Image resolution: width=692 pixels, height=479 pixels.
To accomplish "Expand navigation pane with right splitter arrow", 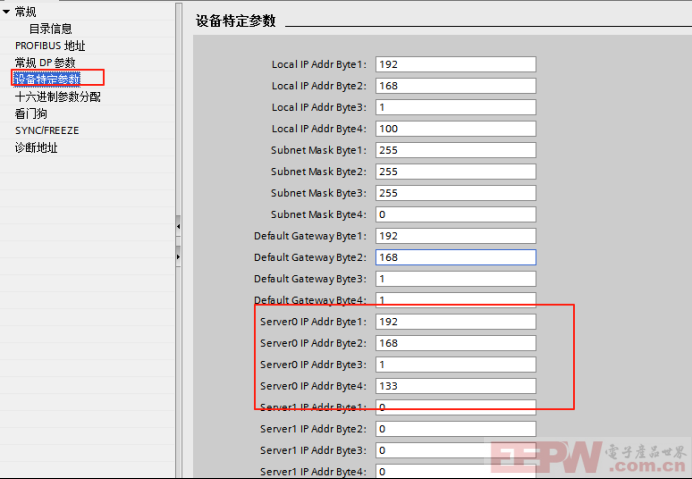I will pos(178,256).
